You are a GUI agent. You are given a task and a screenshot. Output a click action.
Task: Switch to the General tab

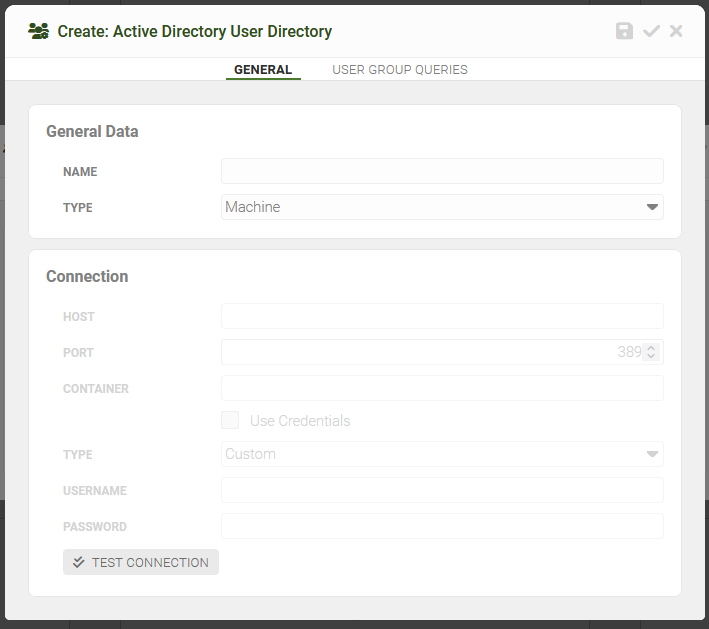click(263, 70)
